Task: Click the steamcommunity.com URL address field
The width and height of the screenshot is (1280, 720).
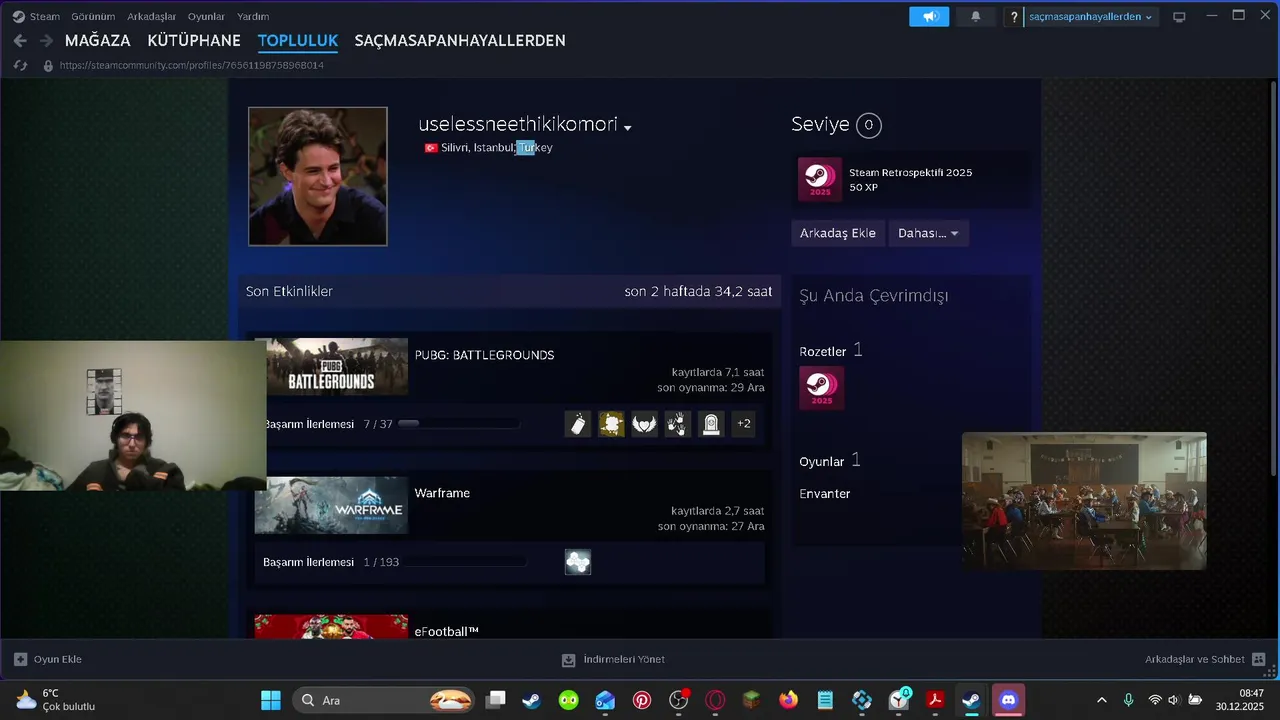Action: (192, 65)
